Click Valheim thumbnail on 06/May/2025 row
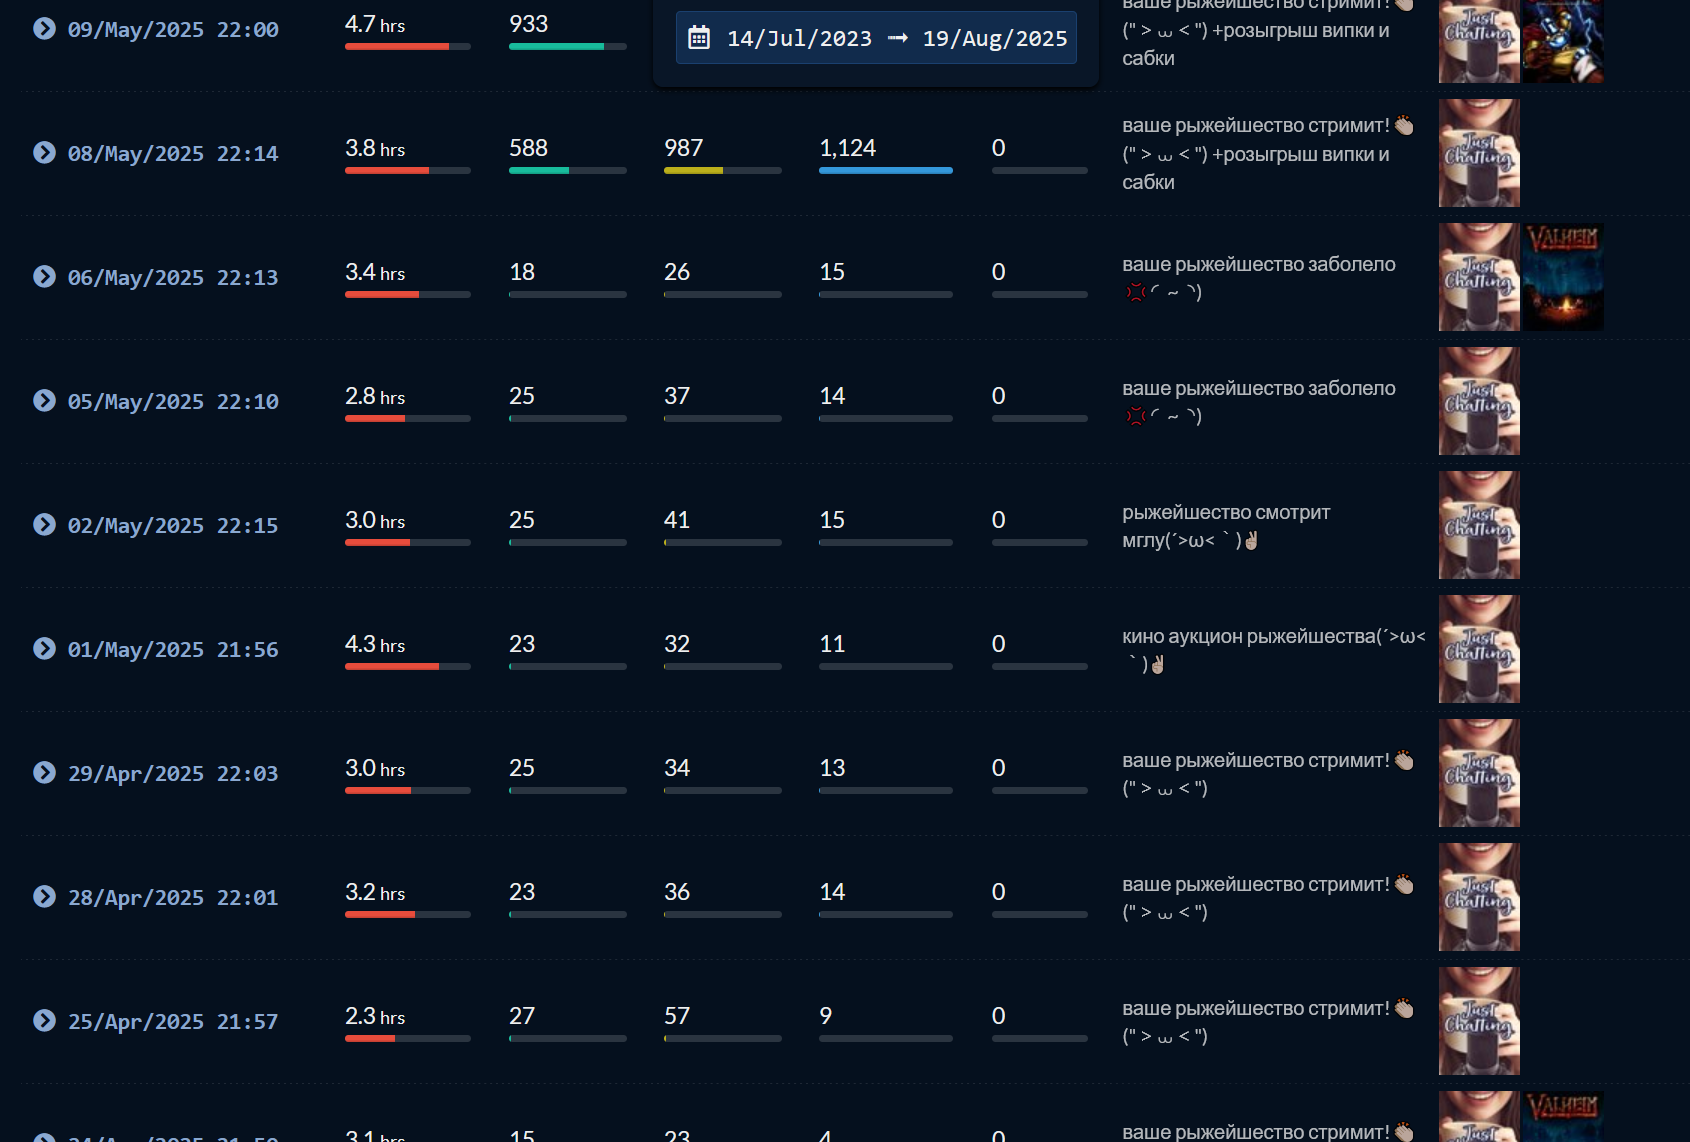The image size is (1690, 1142). [x=1563, y=277]
